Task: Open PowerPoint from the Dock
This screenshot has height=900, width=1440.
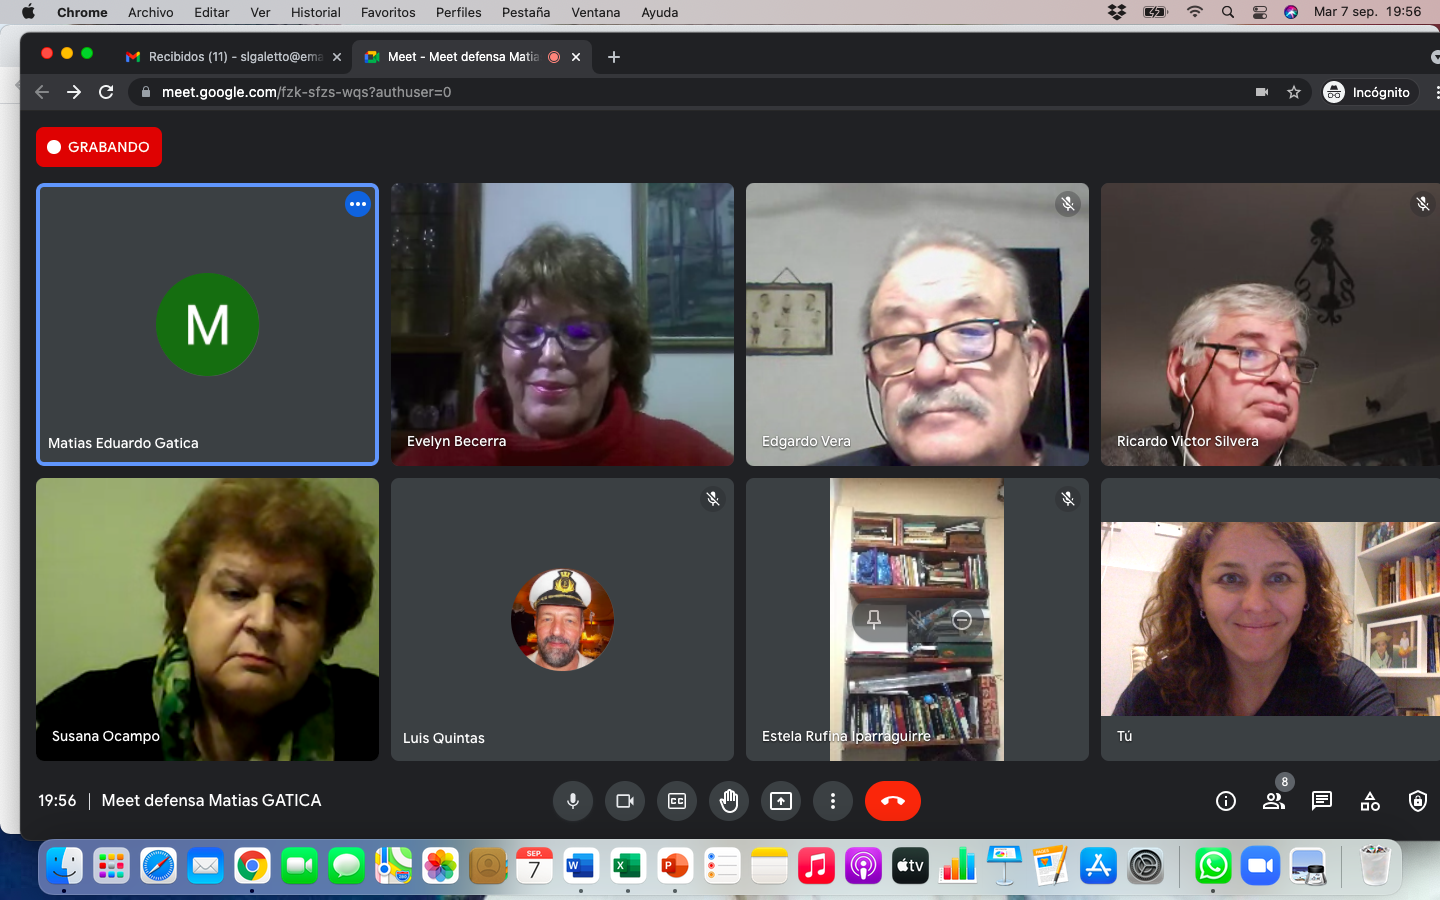Action: [x=675, y=865]
